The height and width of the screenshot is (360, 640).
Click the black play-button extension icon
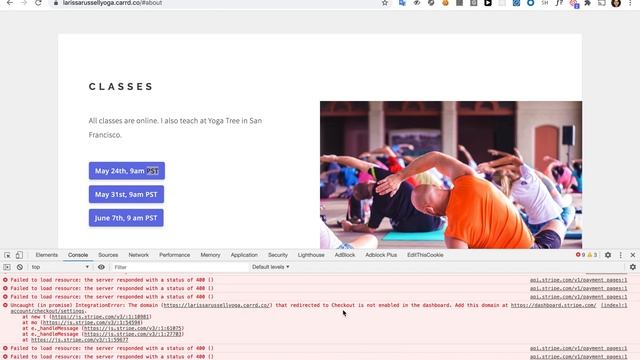tap(488, 3)
